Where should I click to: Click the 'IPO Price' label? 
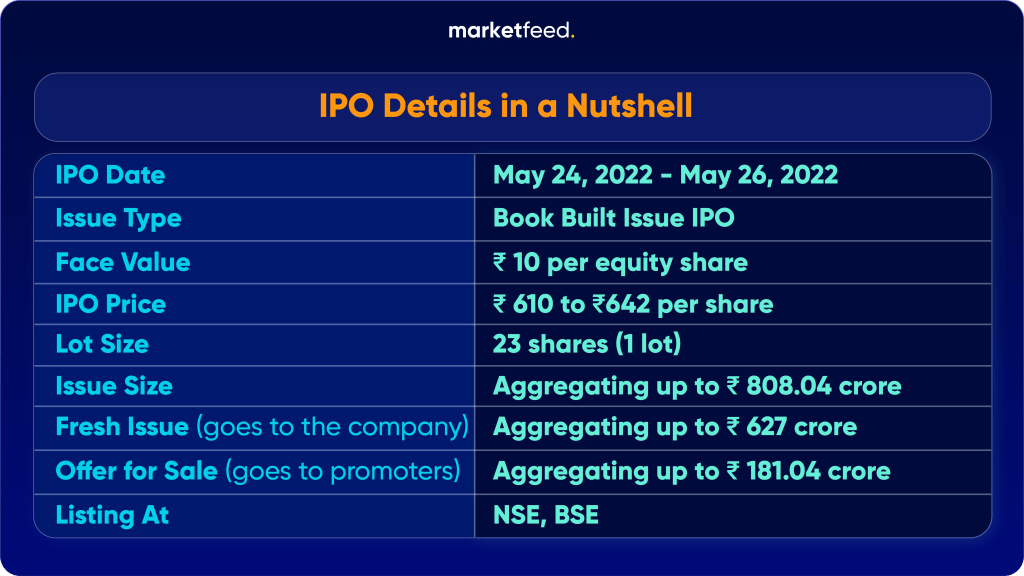110,304
